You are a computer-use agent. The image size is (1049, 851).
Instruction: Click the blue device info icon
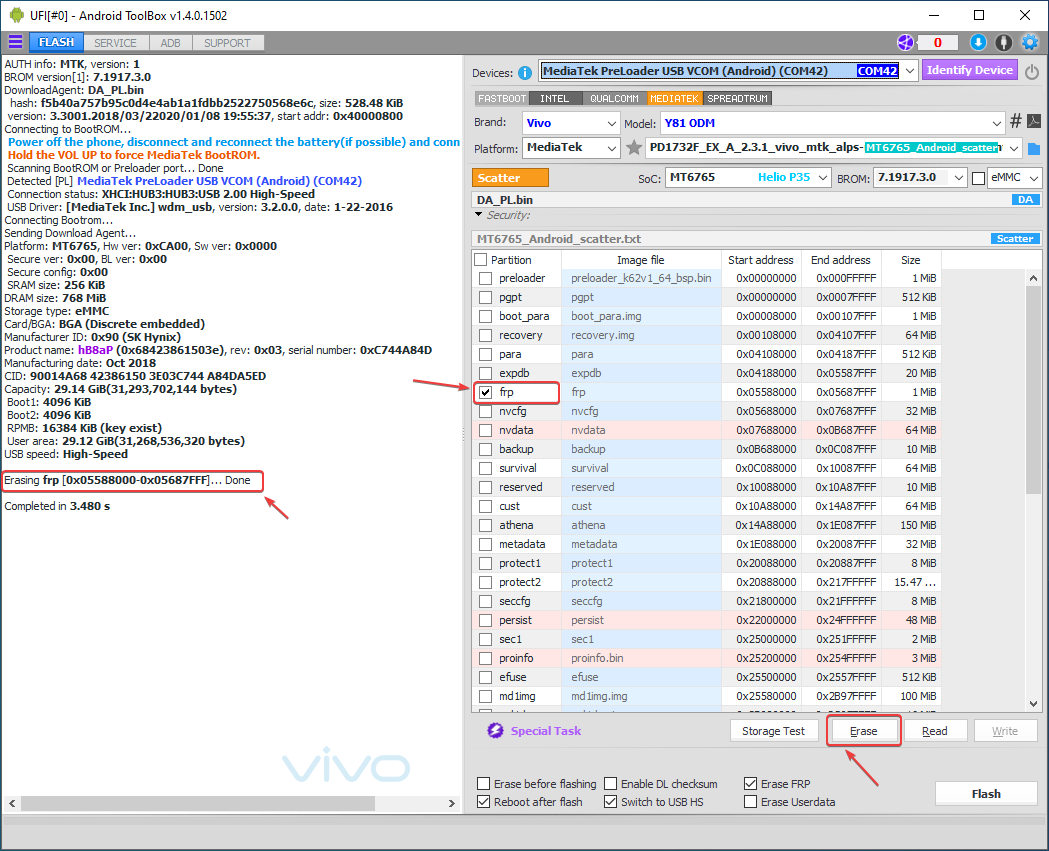tap(525, 73)
